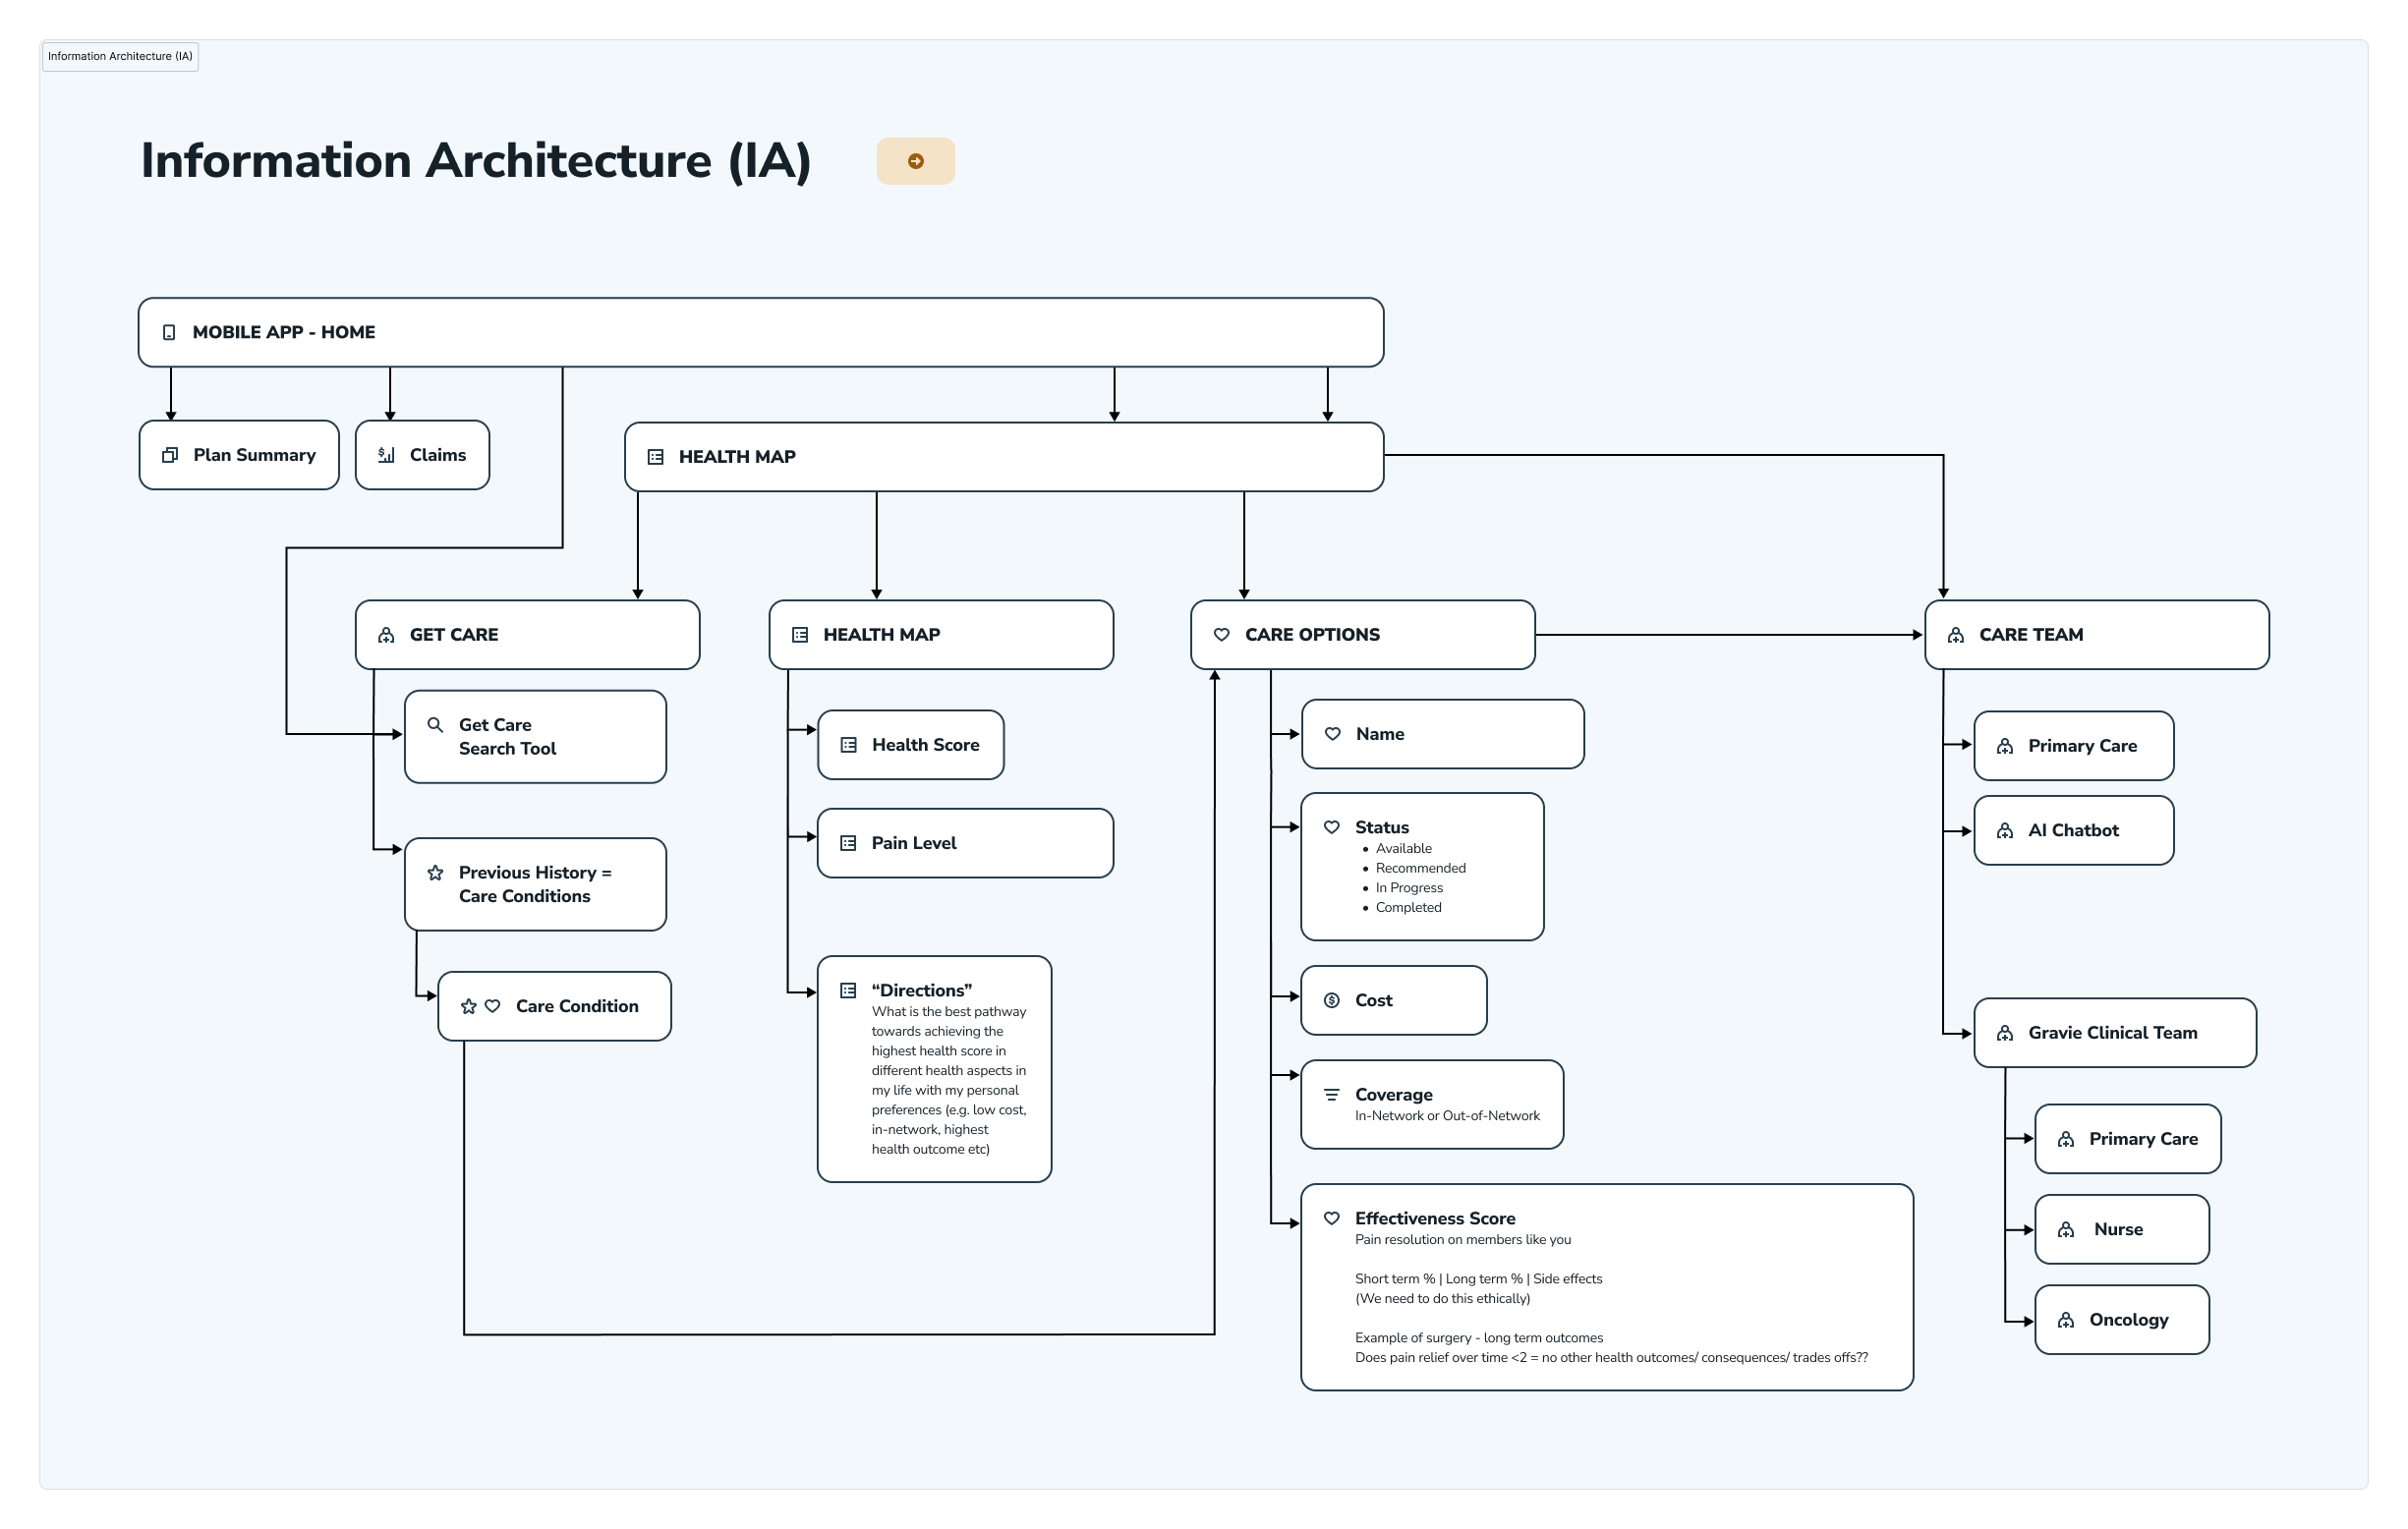
Task: Select the Nurse label
Action: [x=2118, y=1230]
